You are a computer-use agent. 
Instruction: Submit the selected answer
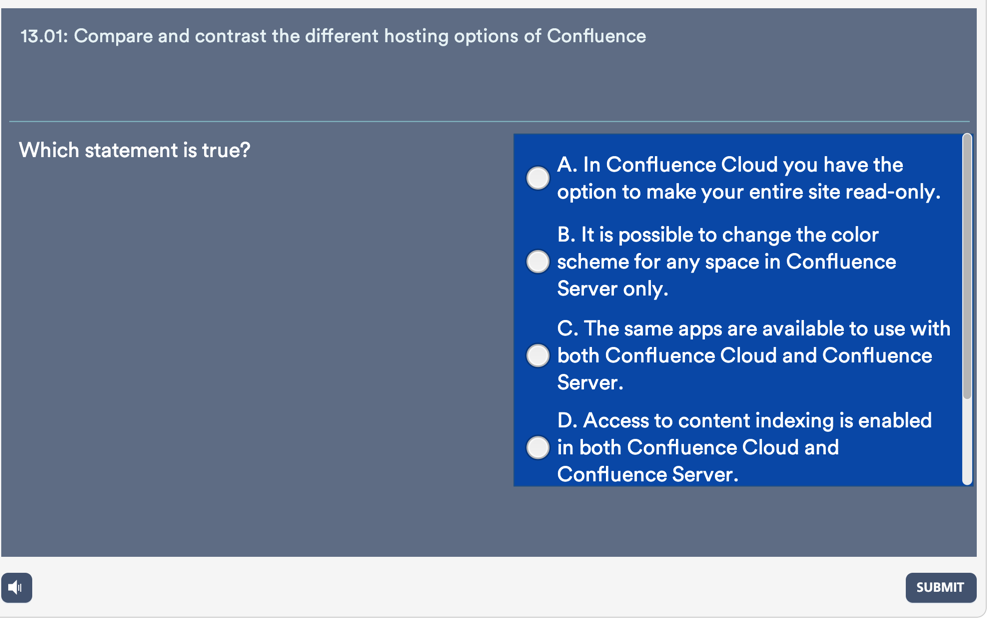940,588
